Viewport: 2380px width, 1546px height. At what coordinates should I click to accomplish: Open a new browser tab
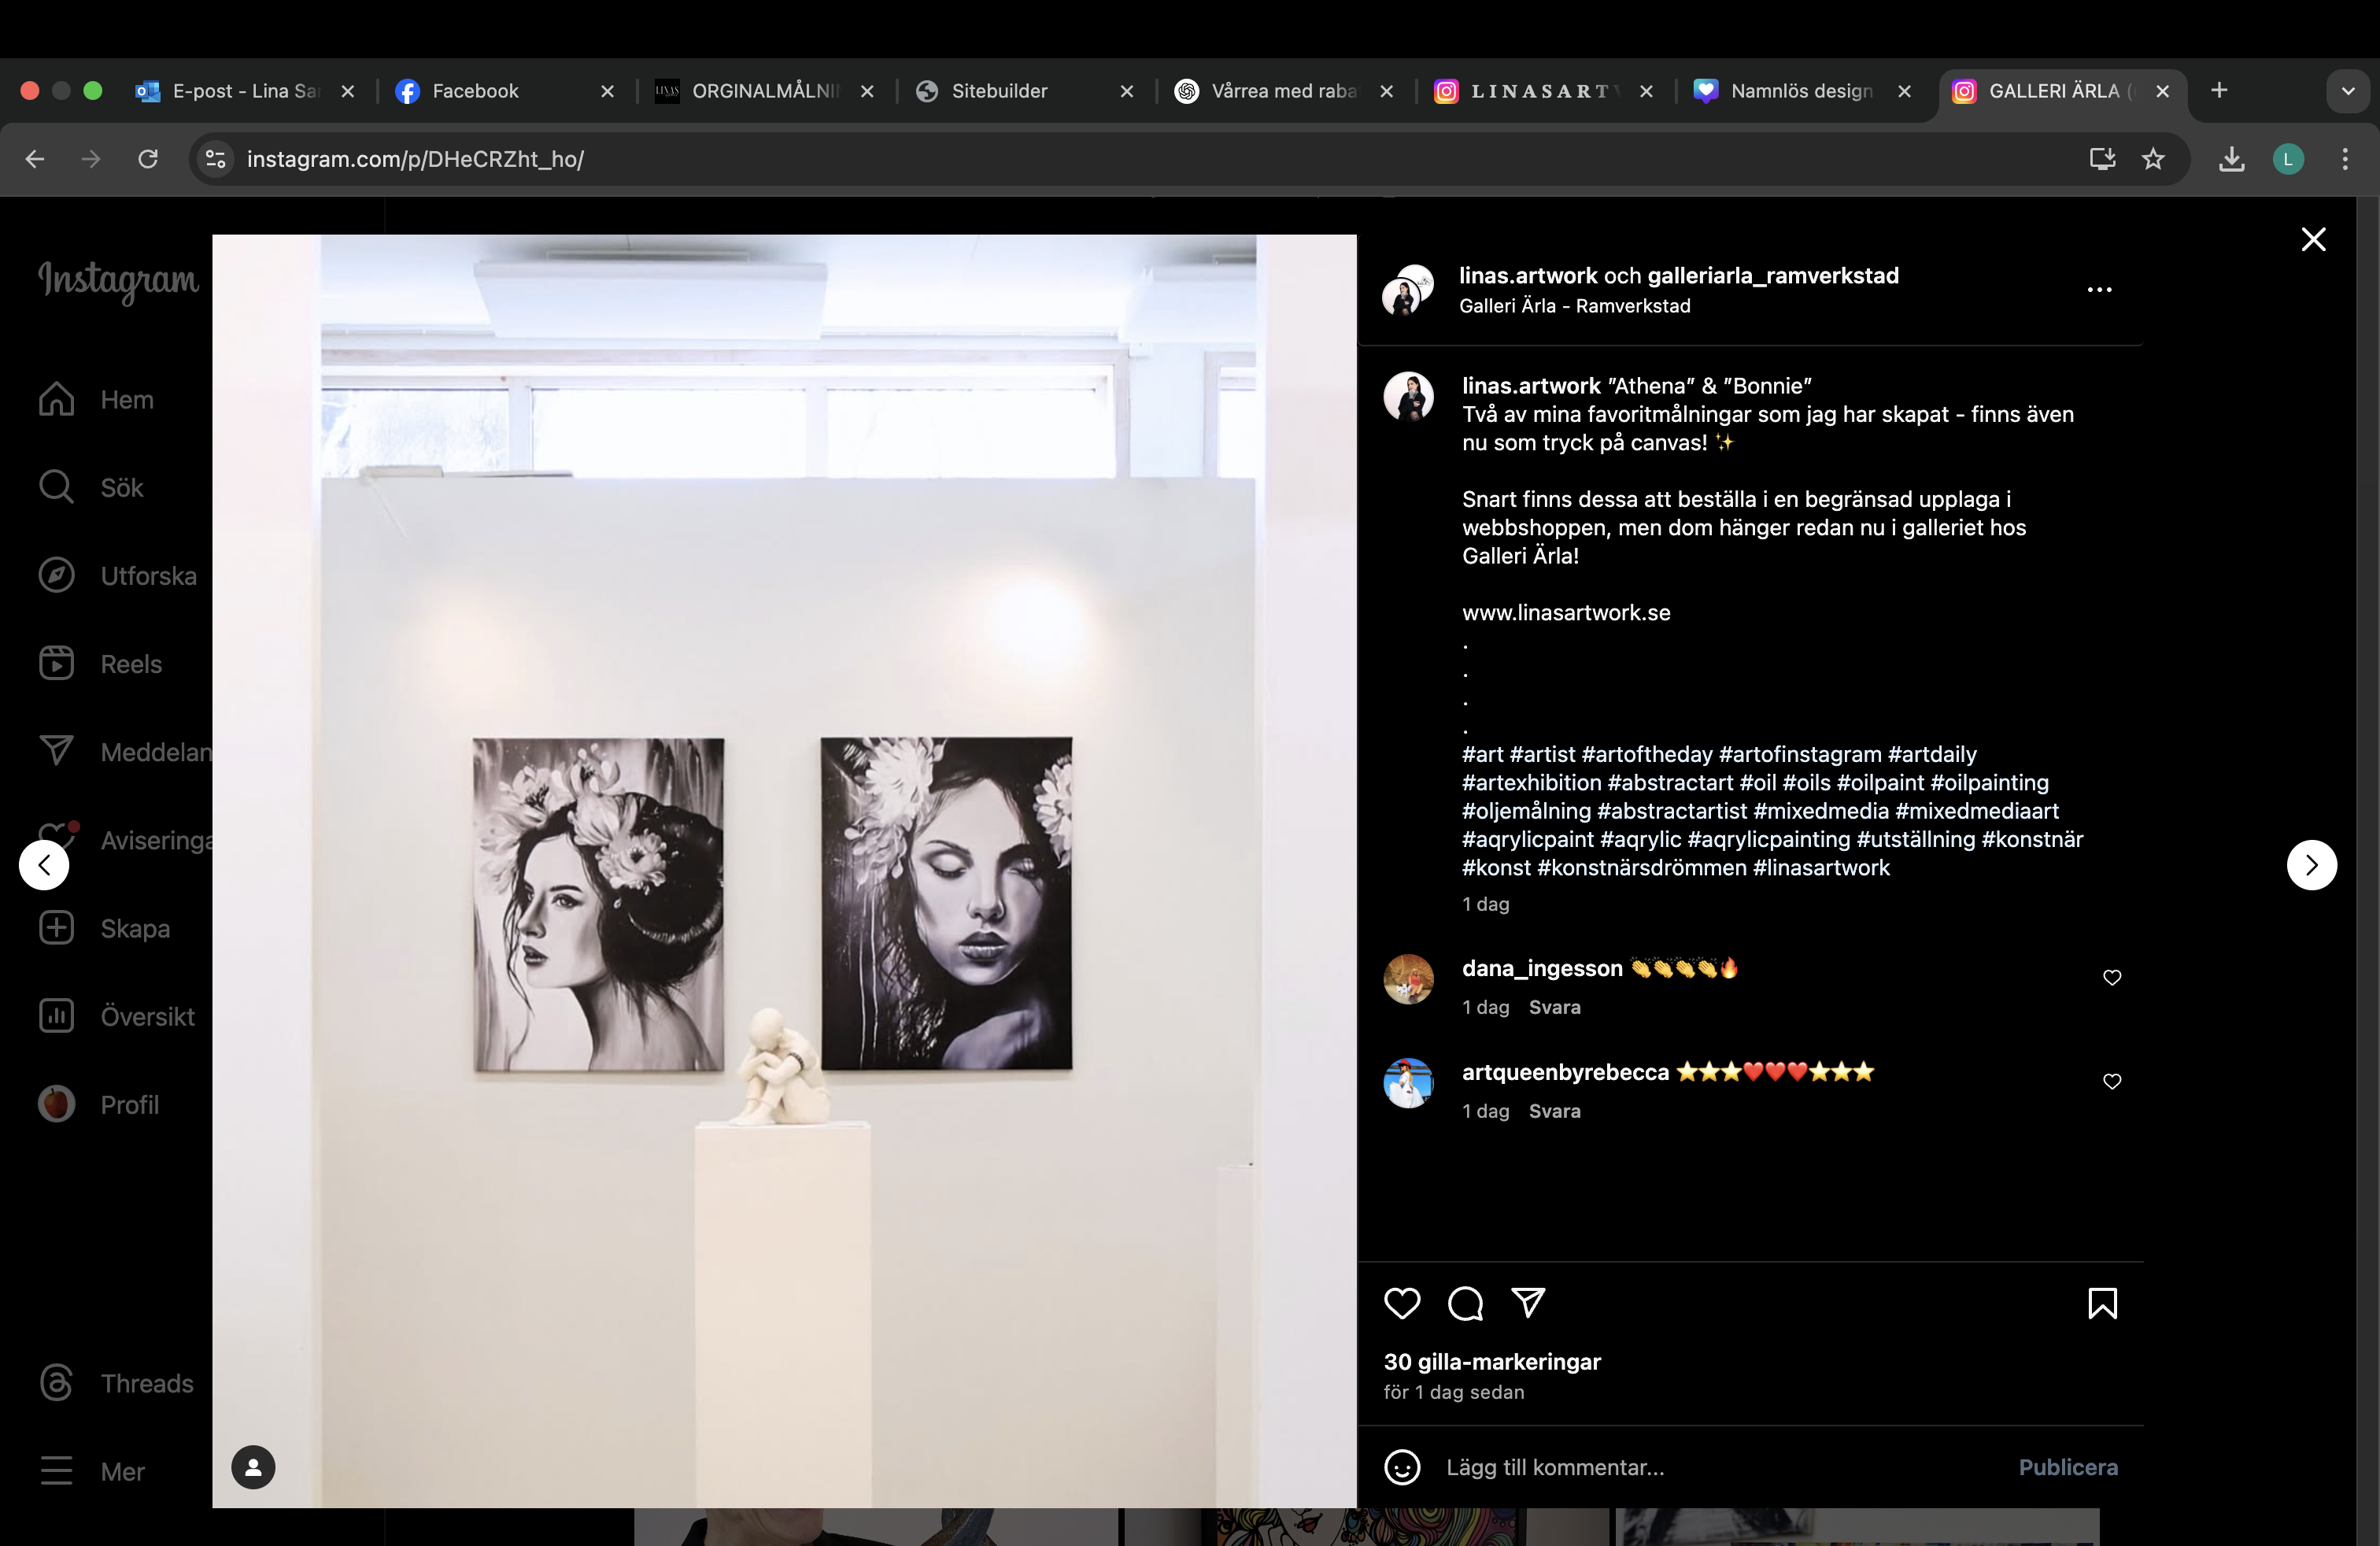2219,90
